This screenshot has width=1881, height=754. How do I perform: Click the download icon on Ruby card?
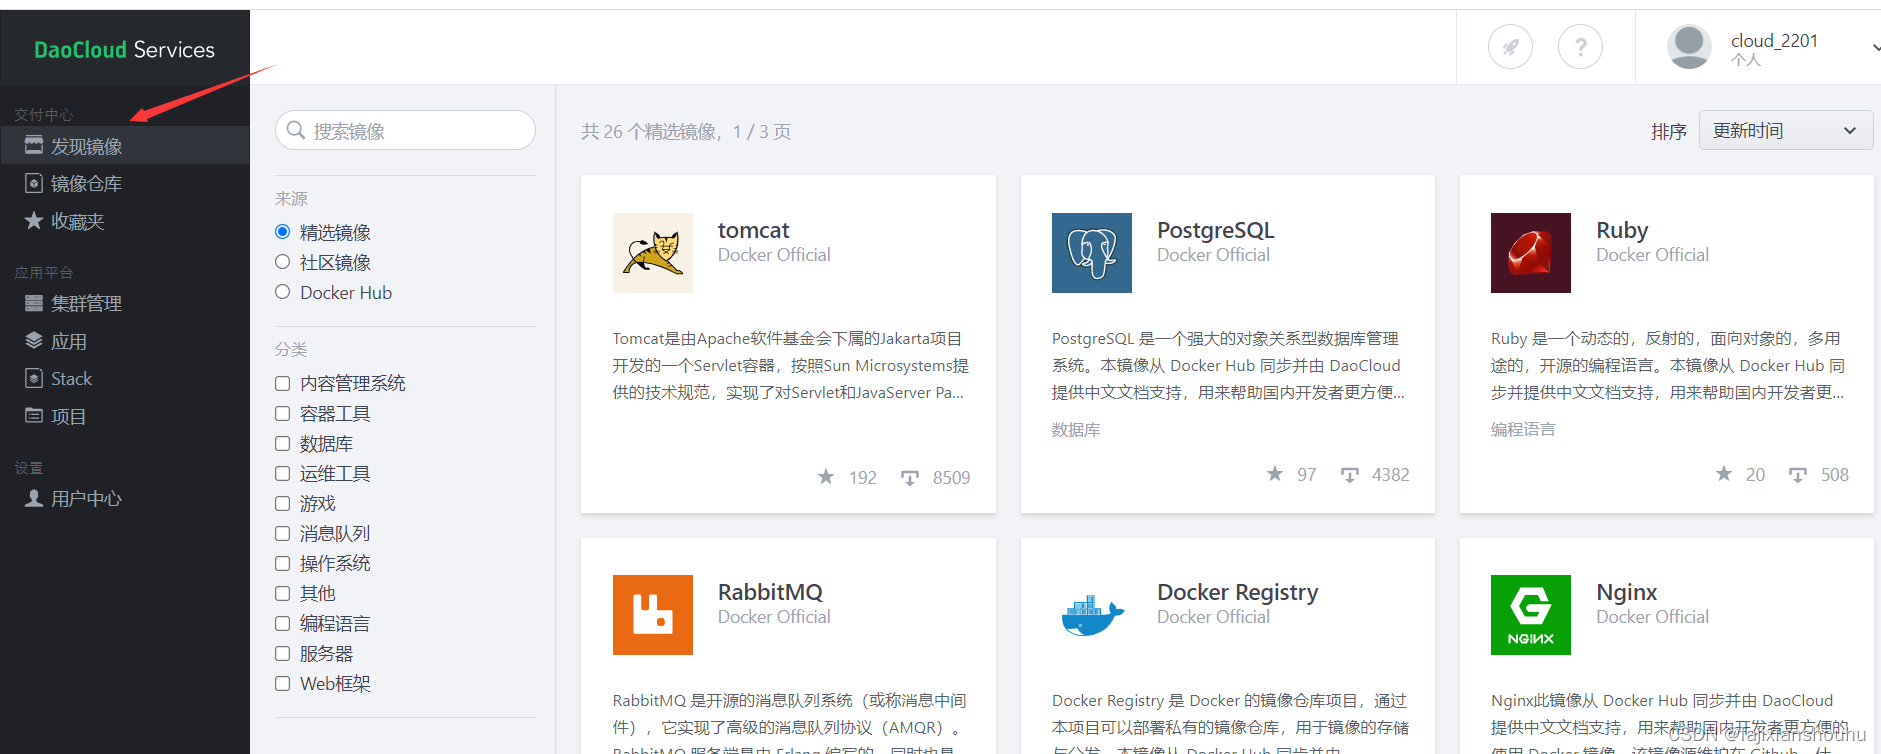click(1798, 474)
